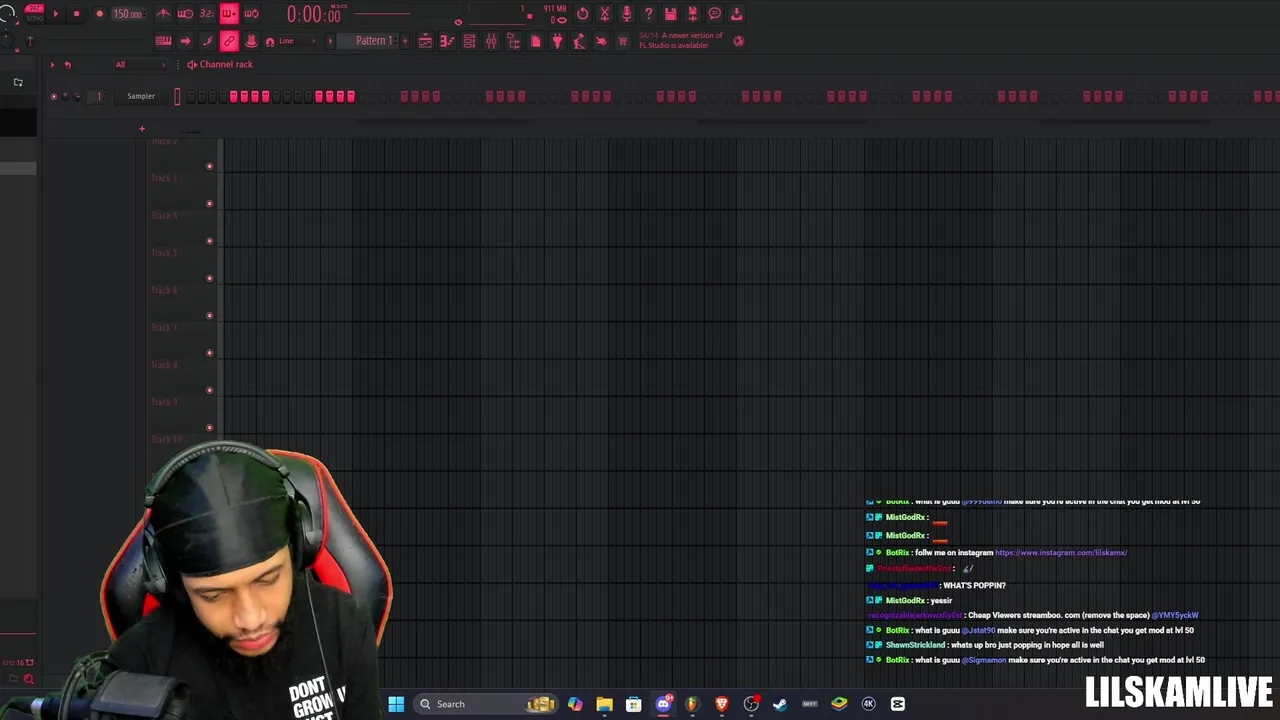Viewport: 1280px width, 720px height.
Task: Open the chat bubble icon in toolbar
Action: tap(714, 14)
